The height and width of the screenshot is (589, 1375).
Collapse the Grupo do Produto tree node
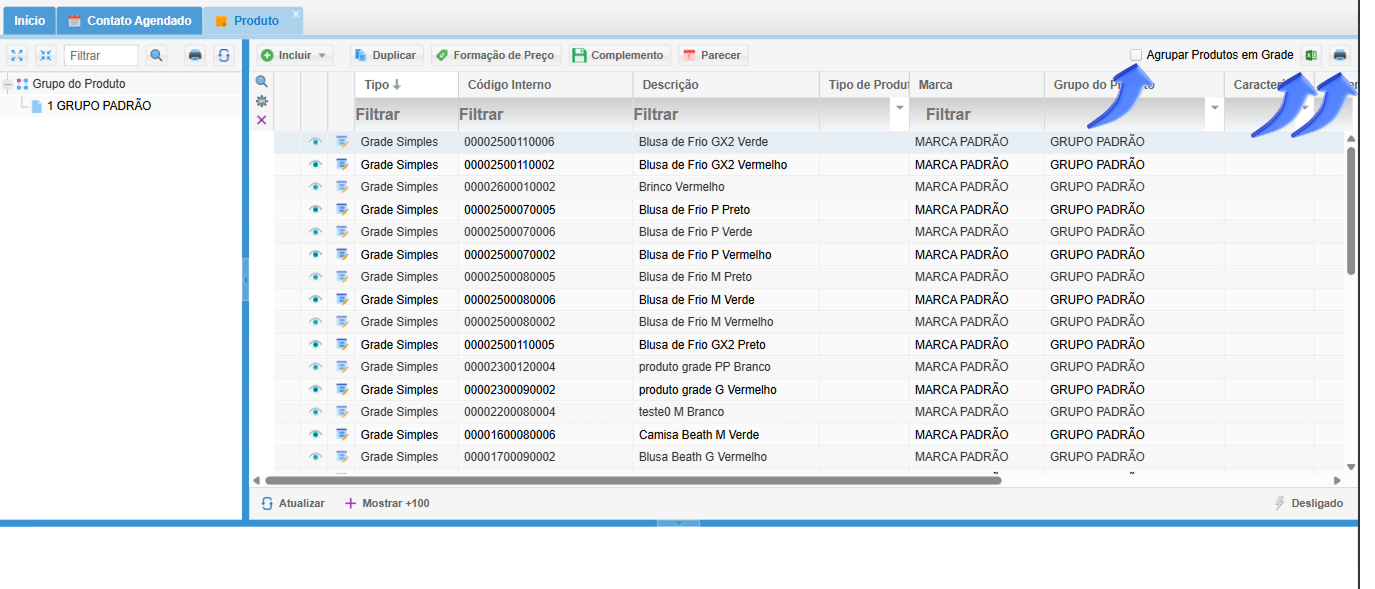(x=8, y=84)
